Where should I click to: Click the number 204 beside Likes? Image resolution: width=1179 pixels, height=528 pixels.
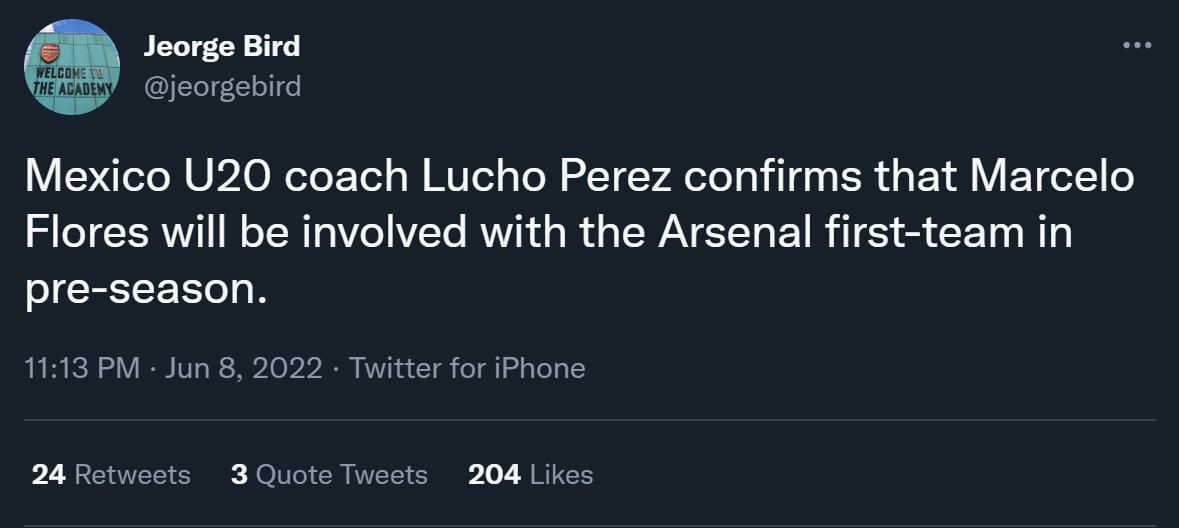point(494,474)
